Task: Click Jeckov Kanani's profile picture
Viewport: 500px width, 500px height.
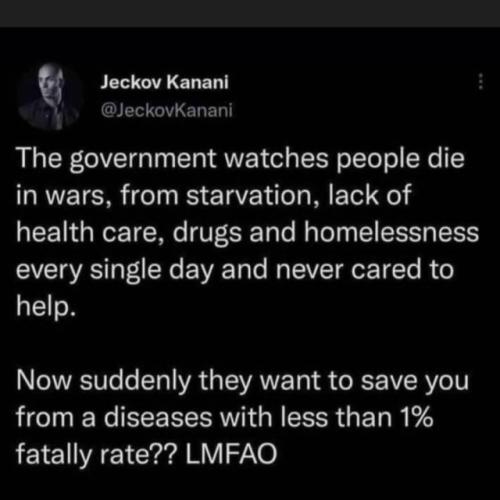Action: 50,96
